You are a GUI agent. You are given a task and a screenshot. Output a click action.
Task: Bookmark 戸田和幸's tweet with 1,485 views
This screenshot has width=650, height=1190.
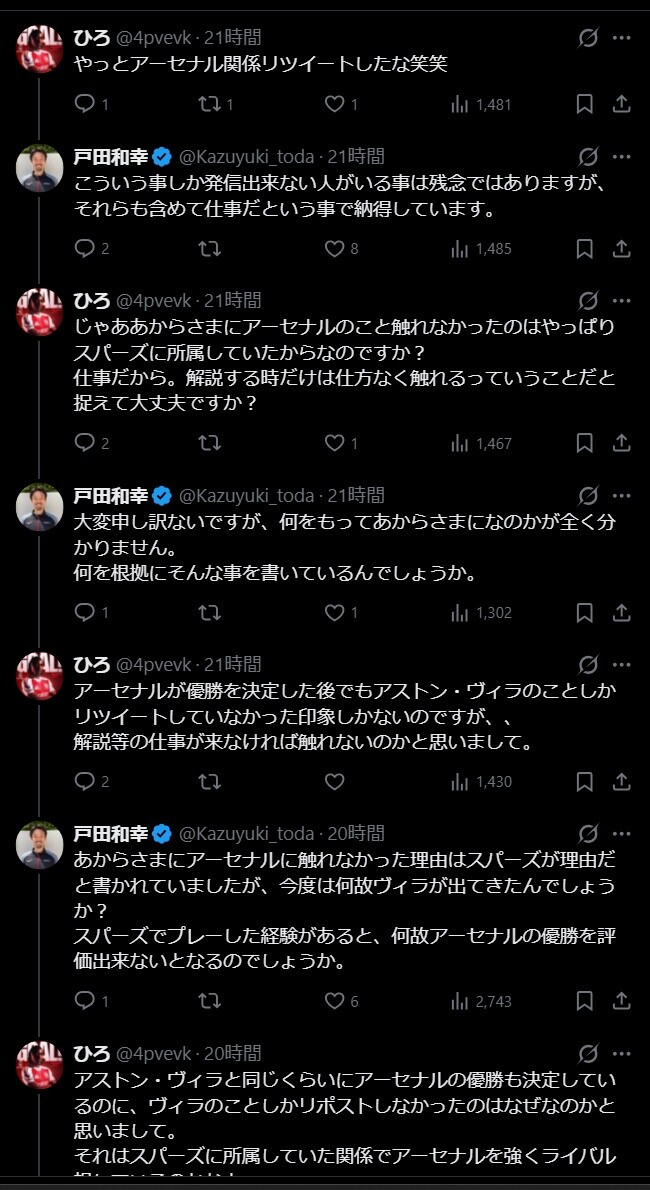click(x=585, y=248)
